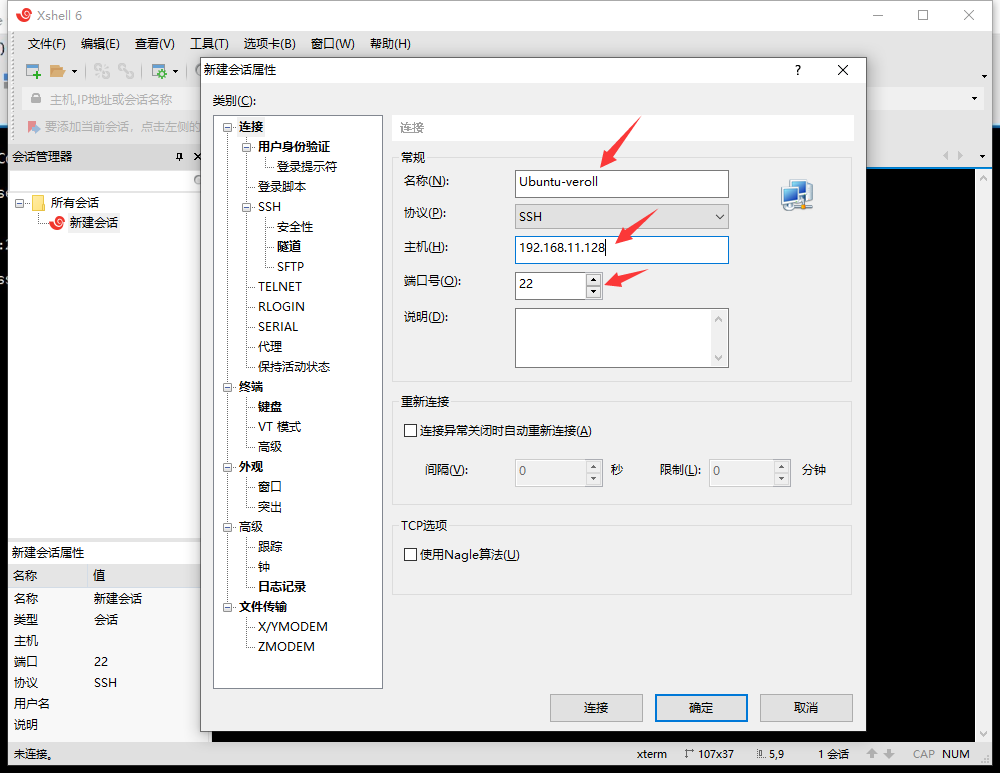The image size is (1000, 773).
Task: Click the 确定 button
Action: tap(701, 708)
